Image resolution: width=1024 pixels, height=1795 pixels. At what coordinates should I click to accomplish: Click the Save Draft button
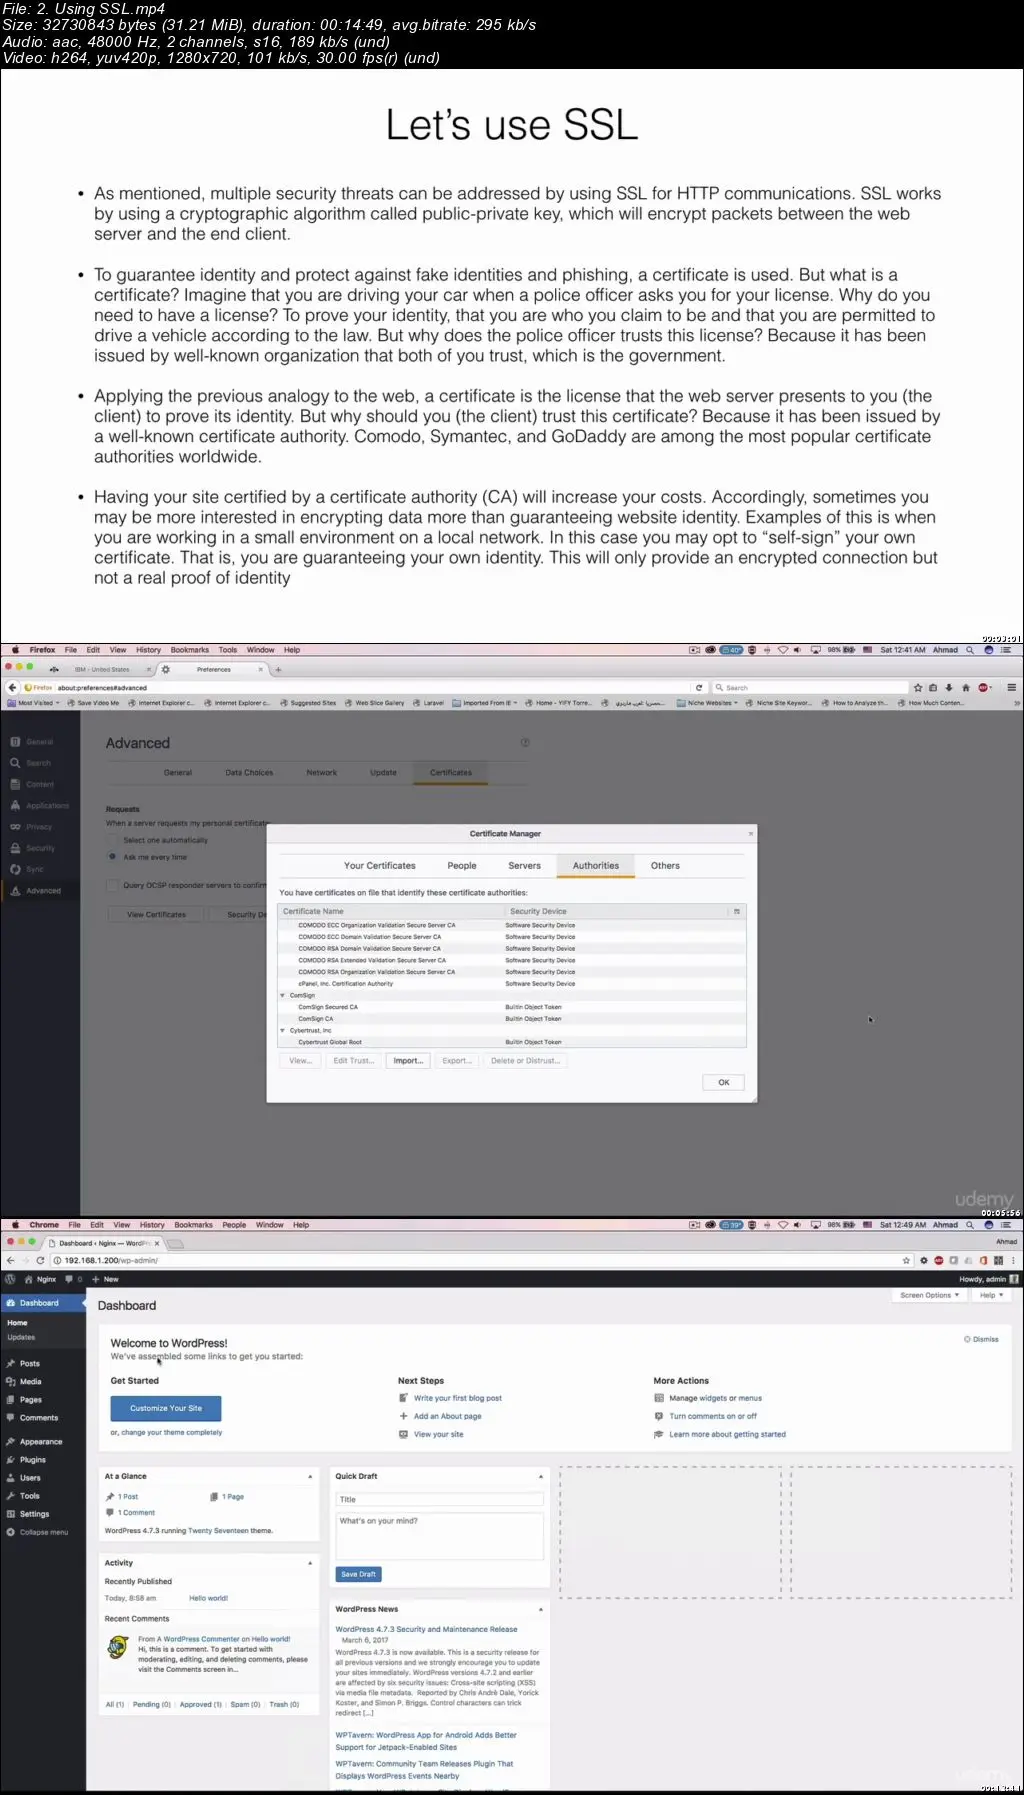coord(358,1575)
